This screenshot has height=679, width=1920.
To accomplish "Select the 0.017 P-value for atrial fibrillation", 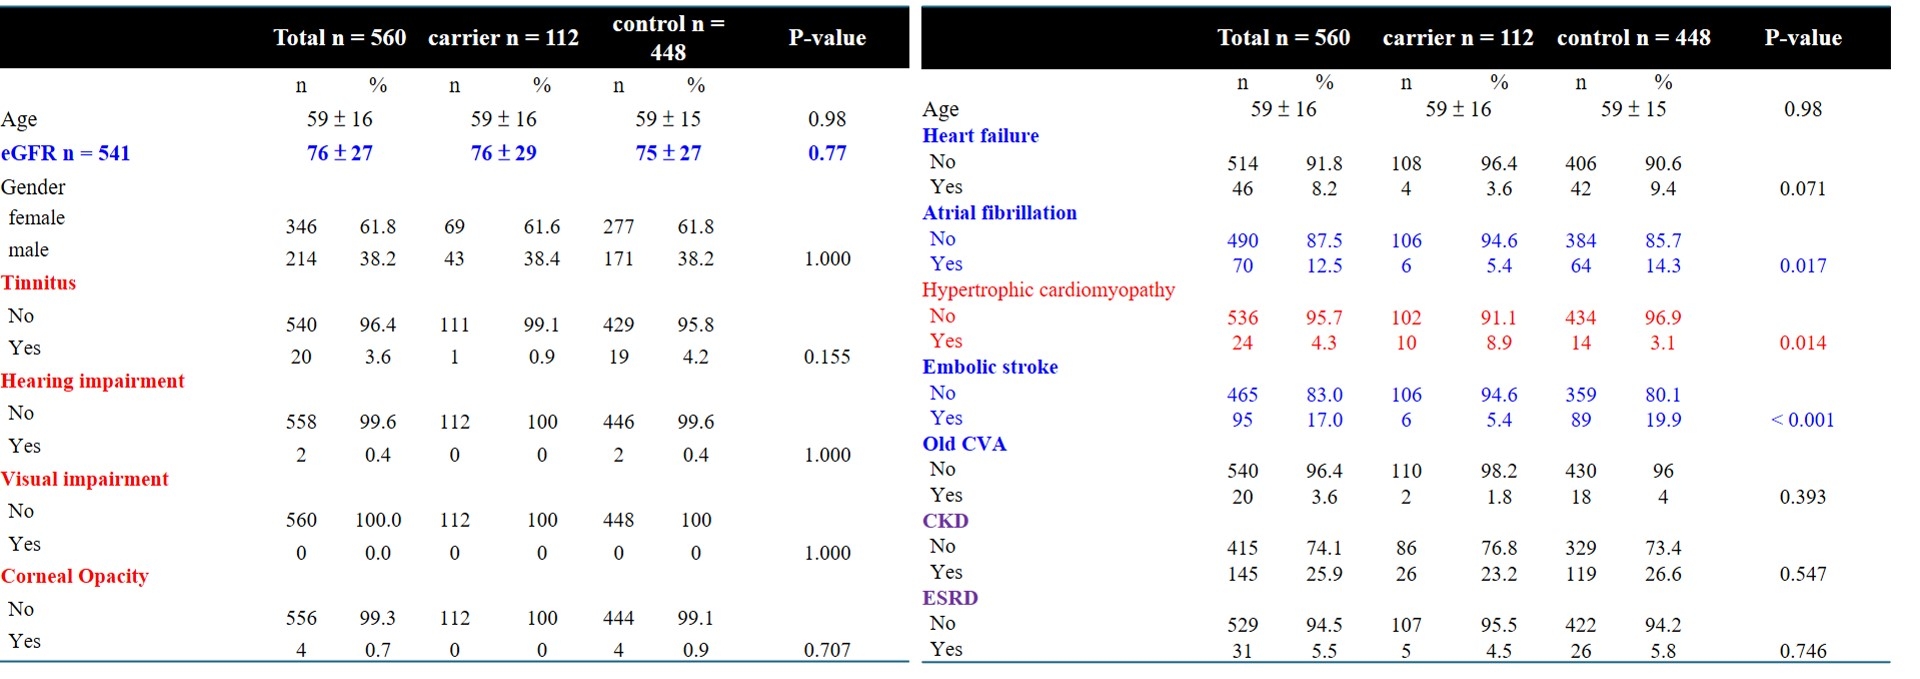I will click(x=1802, y=266).
